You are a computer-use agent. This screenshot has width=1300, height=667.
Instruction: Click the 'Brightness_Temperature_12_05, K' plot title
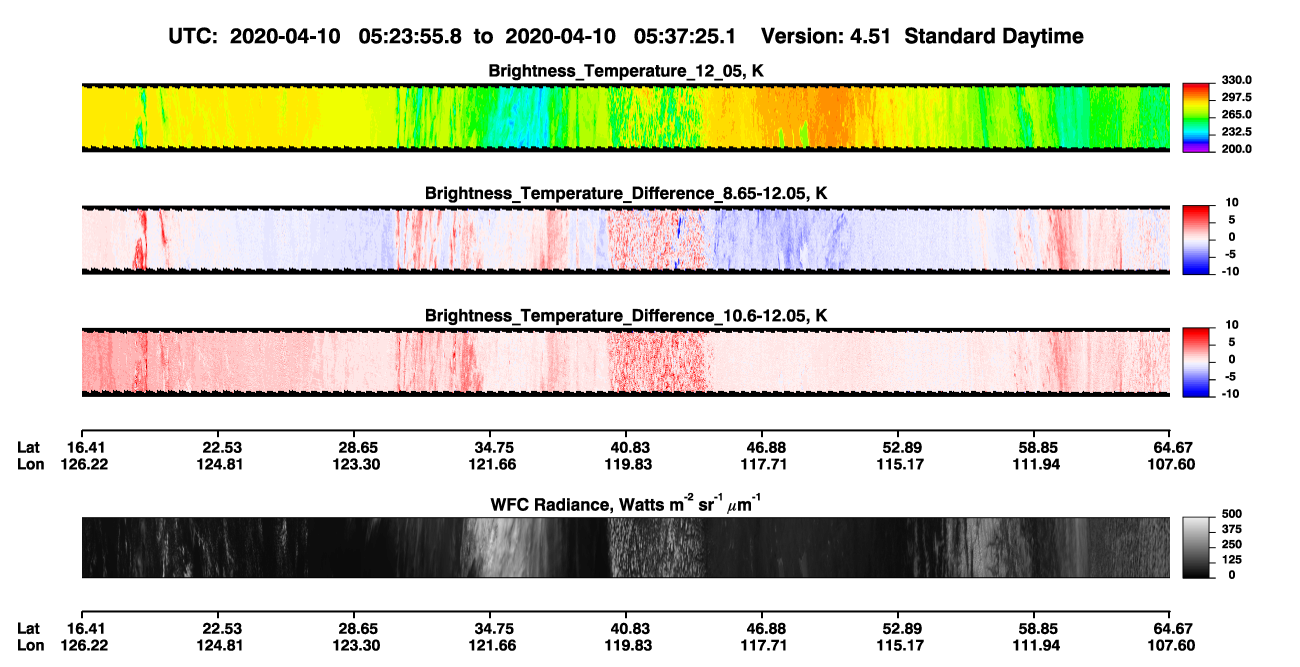tap(626, 71)
